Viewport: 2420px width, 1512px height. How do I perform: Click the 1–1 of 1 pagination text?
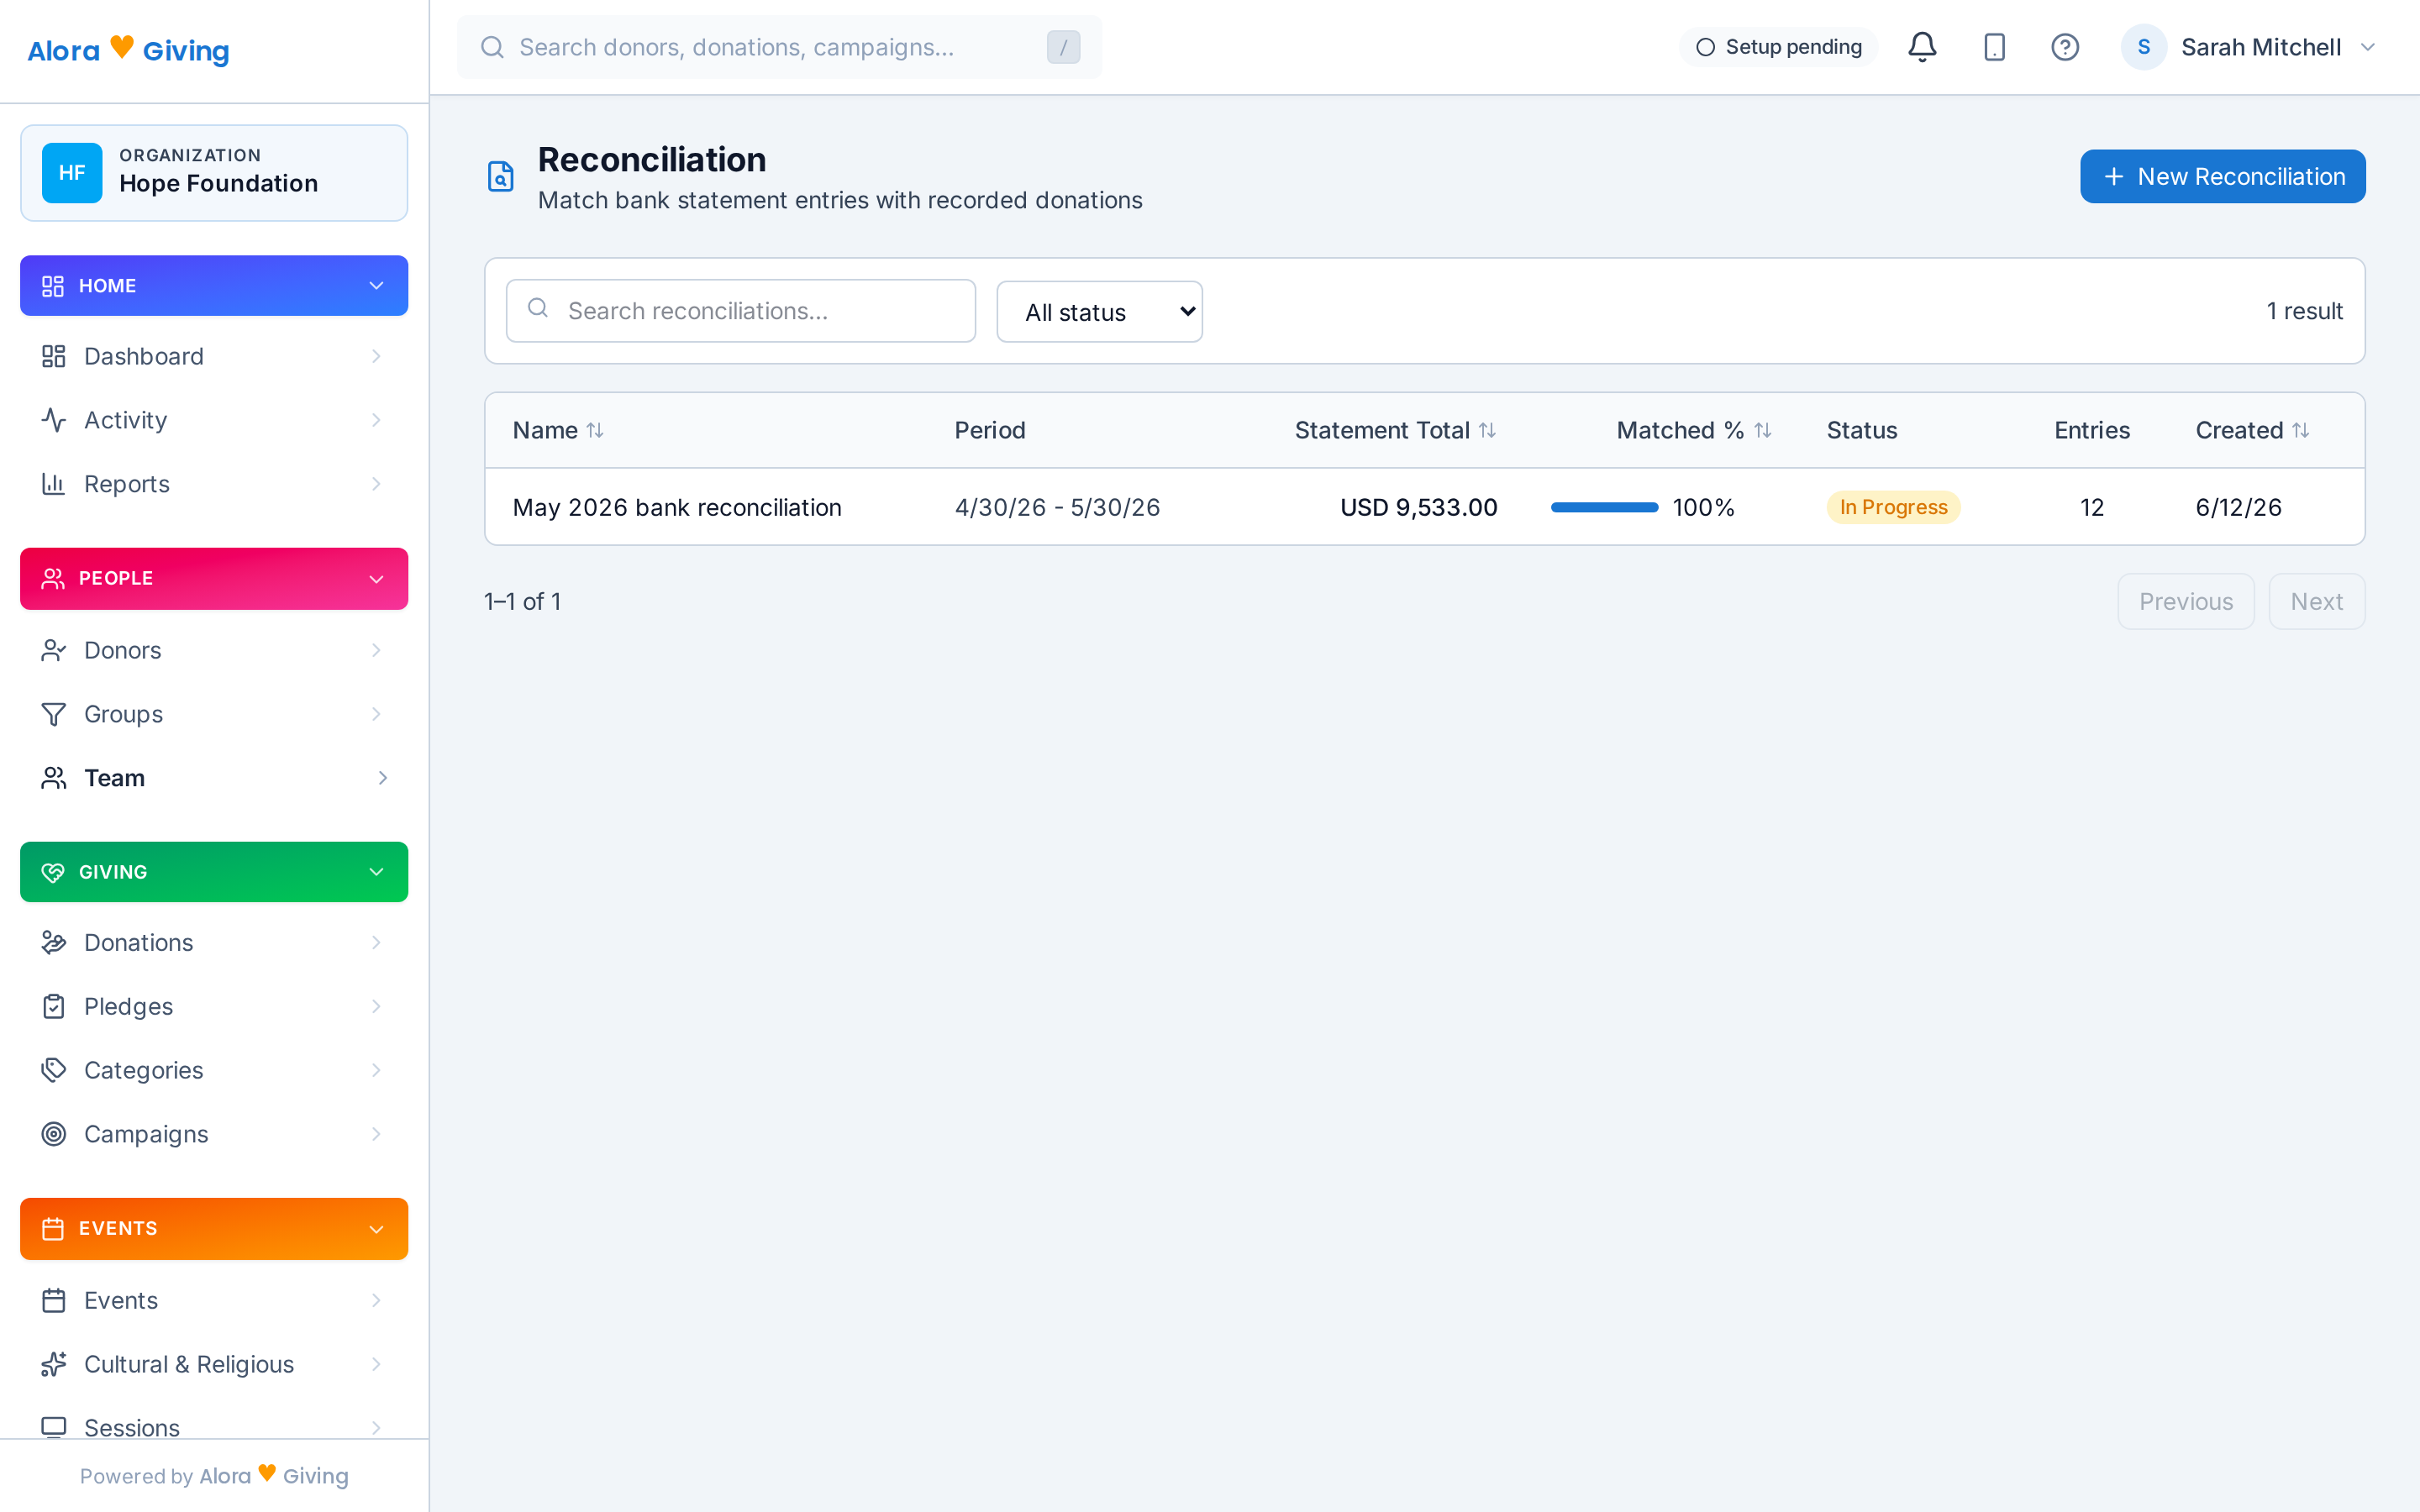point(522,601)
